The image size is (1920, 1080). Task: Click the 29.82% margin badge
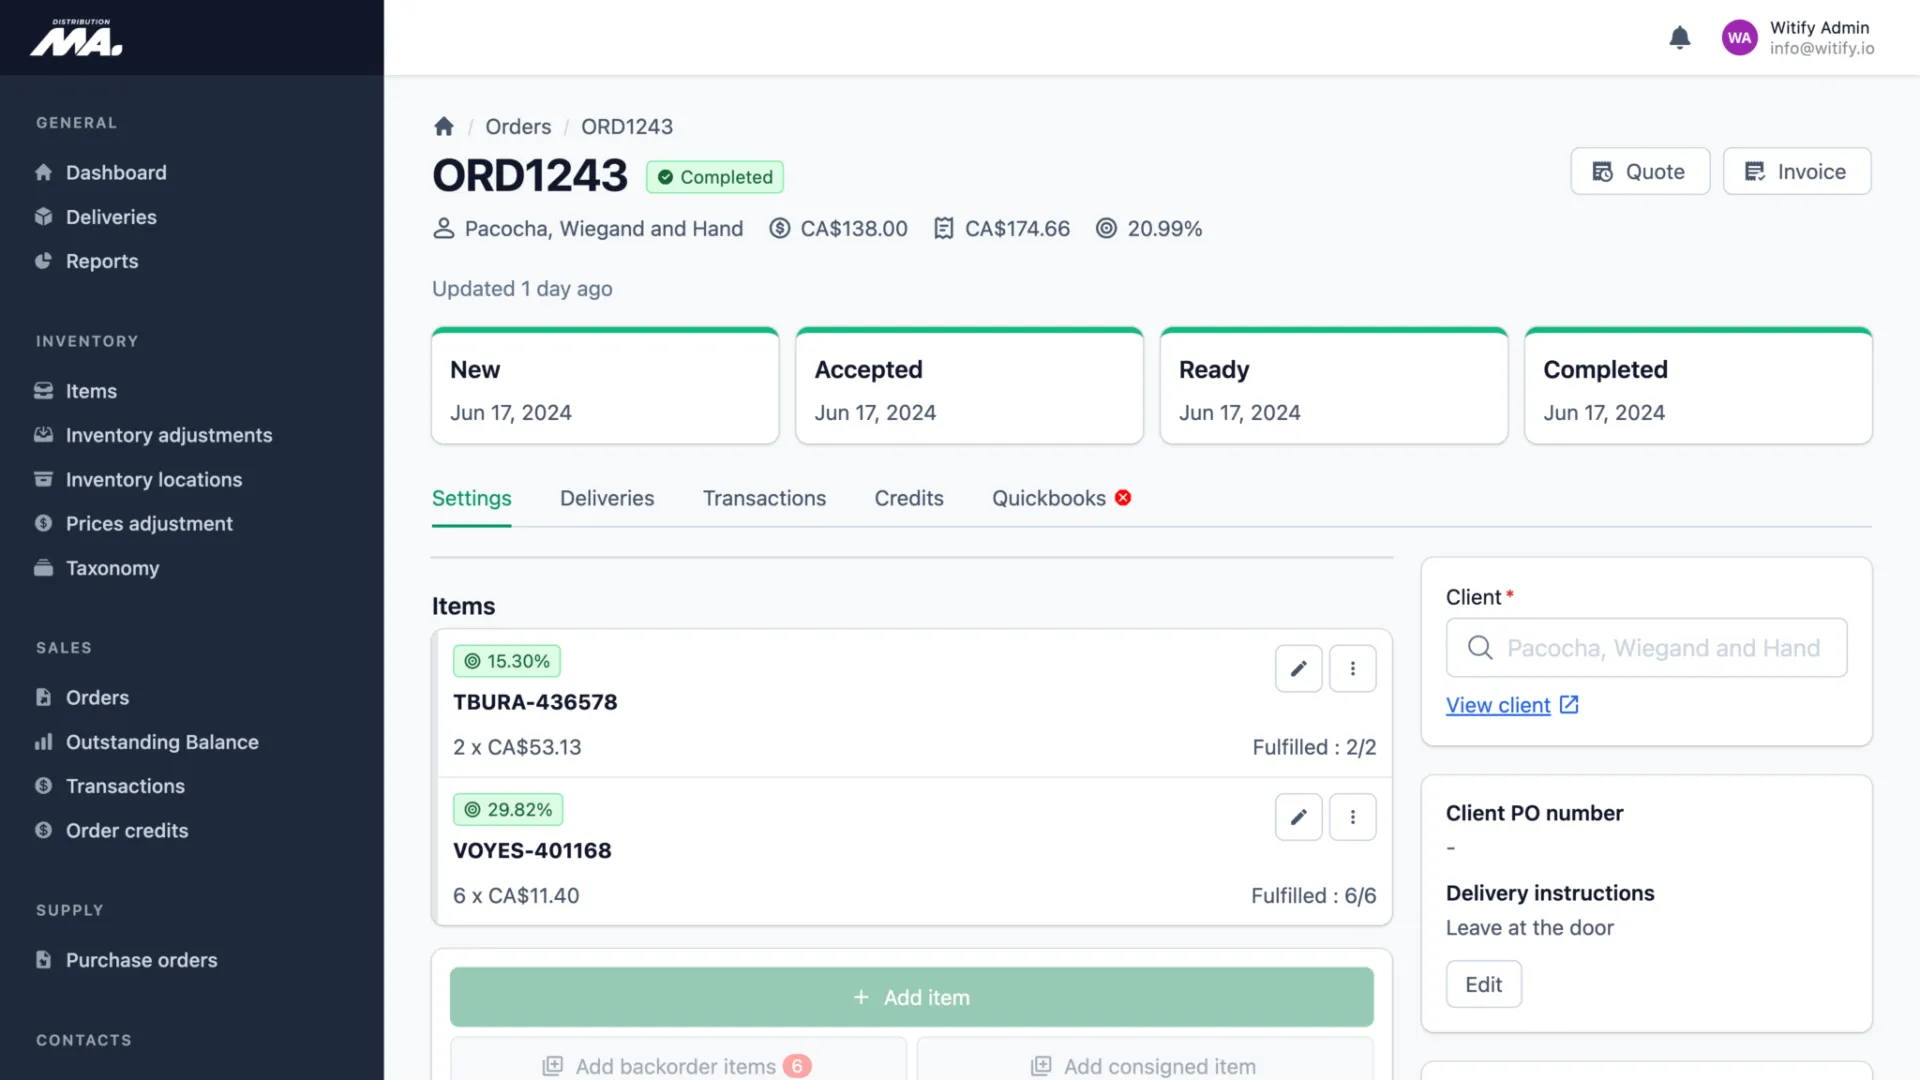pyautogui.click(x=508, y=810)
